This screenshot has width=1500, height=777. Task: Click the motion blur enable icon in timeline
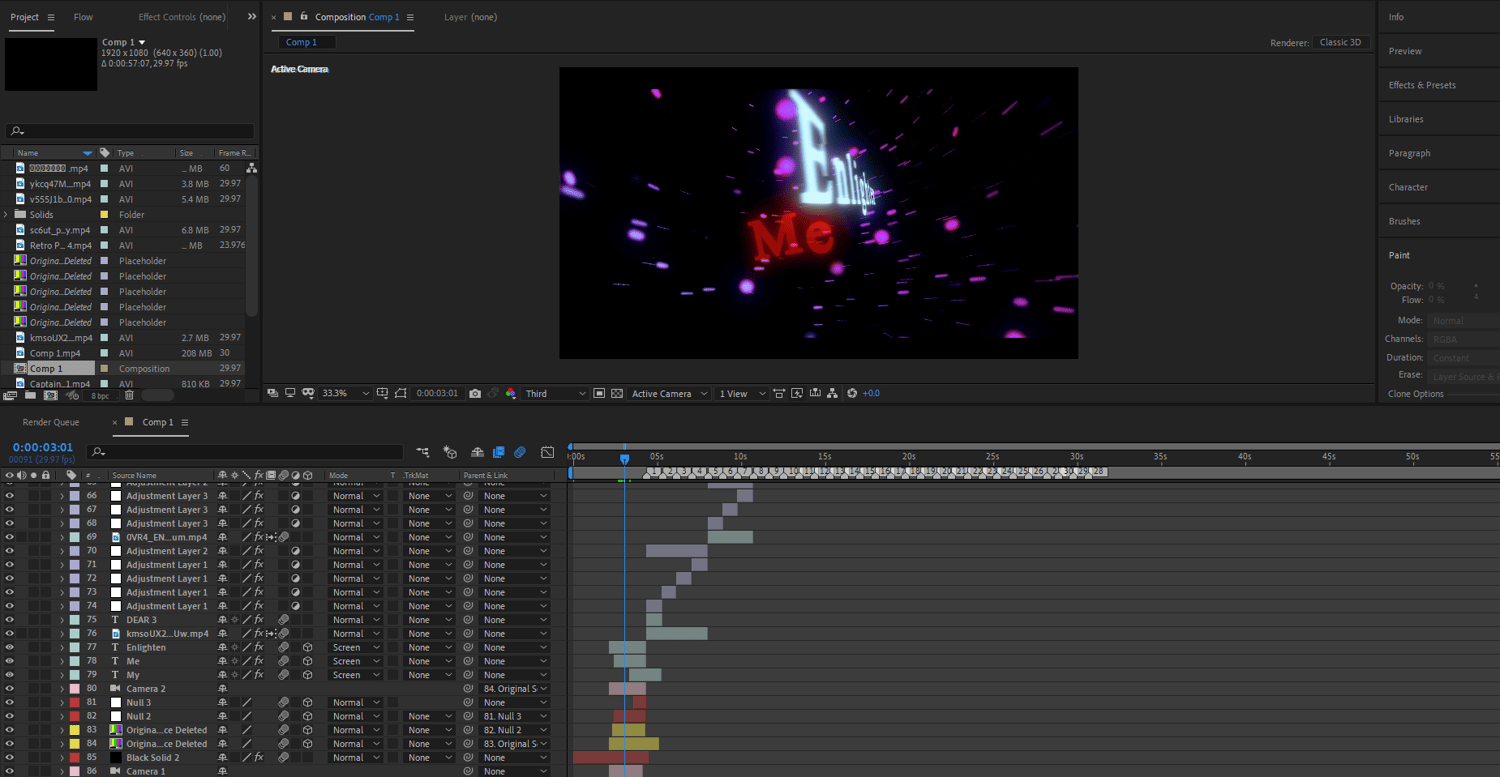(x=520, y=452)
